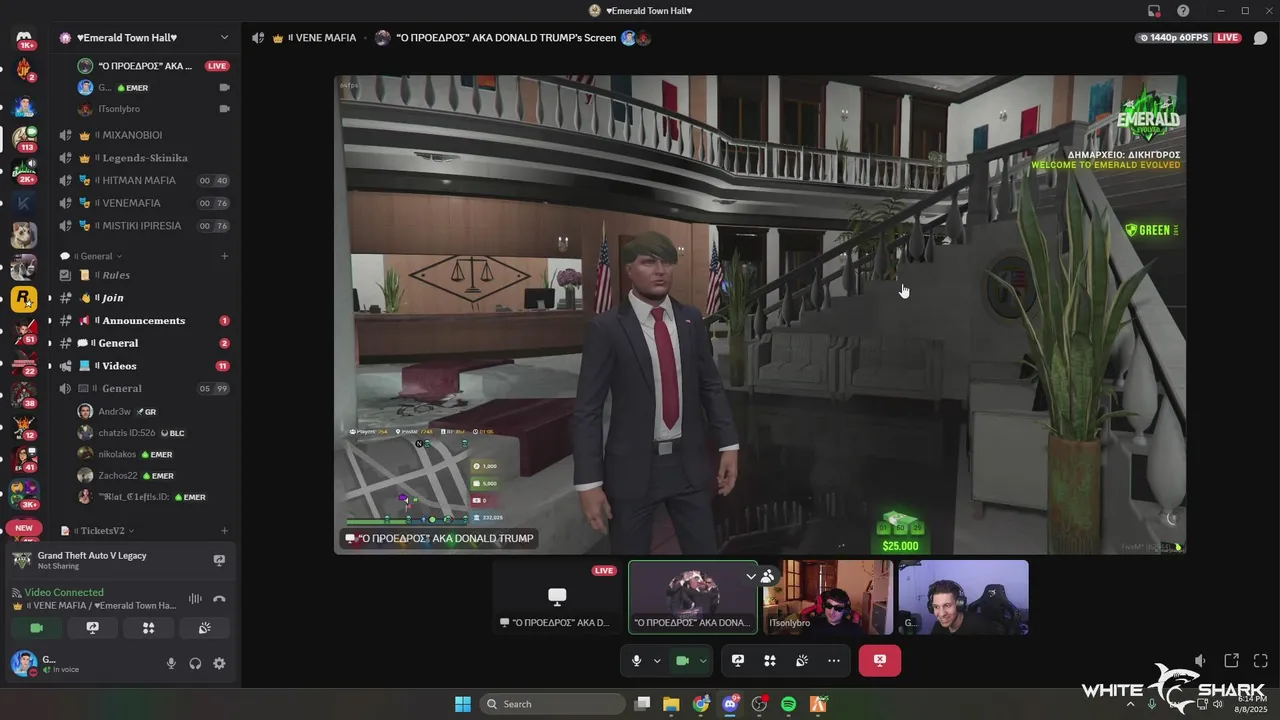Viewport: 1280px width, 720px height.
Task: Deafen using the headphones icon
Action: (x=195, y=663)
